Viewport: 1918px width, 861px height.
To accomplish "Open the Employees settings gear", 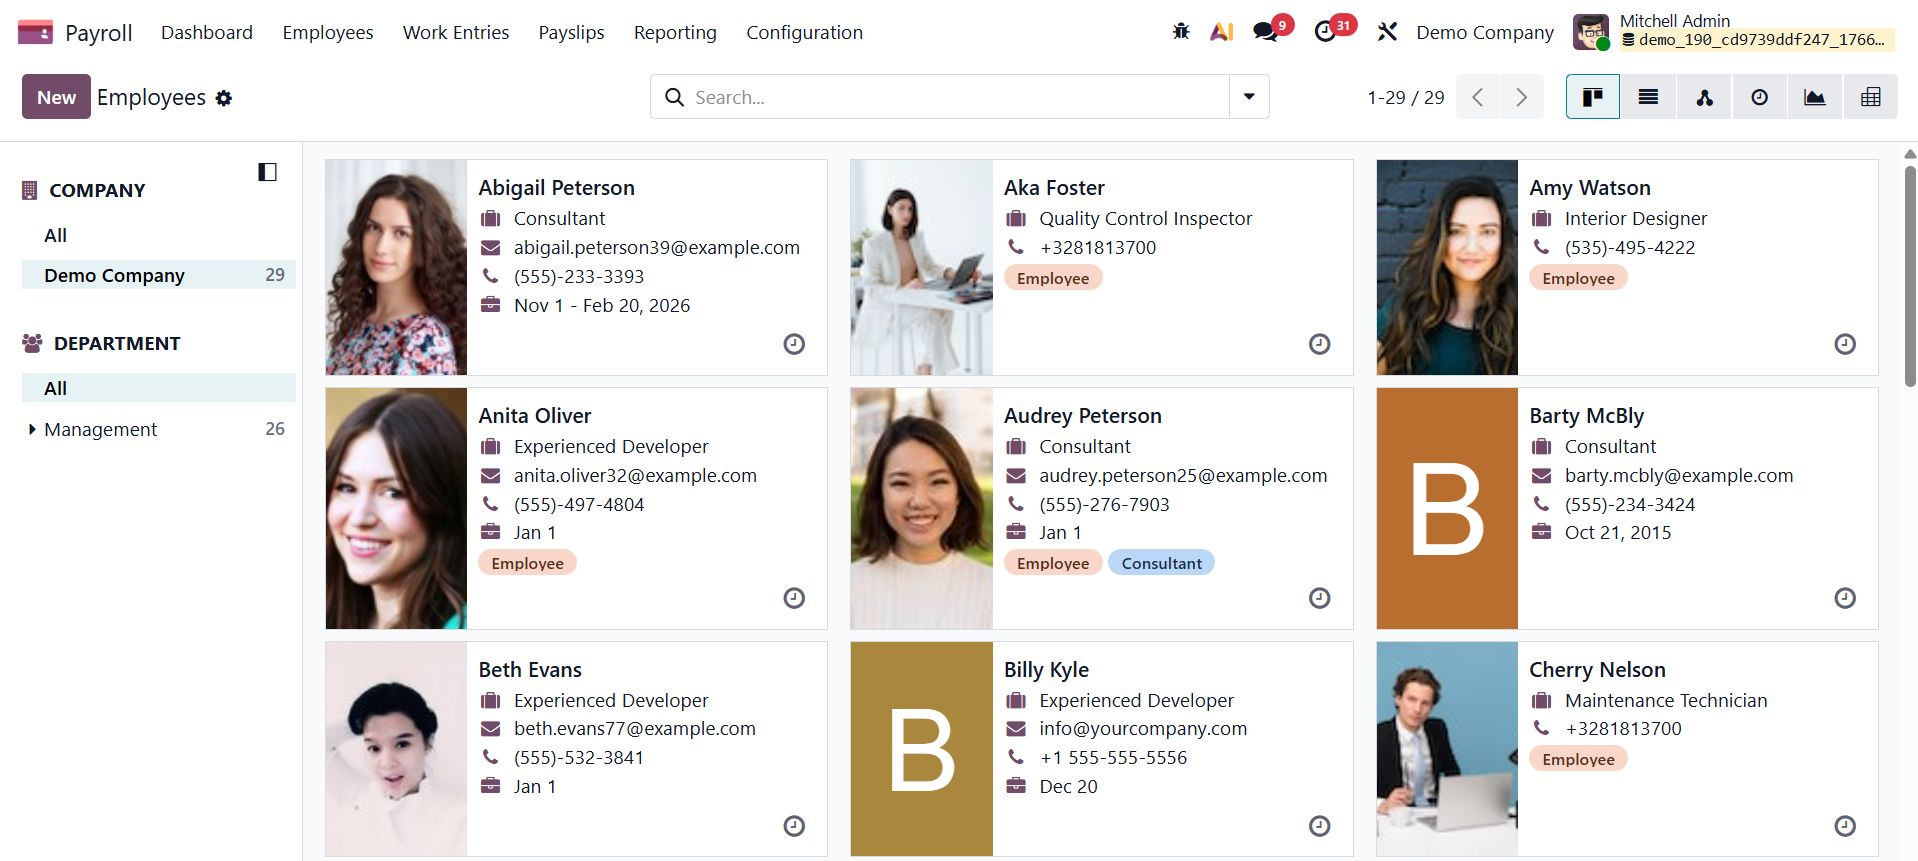I will [224, 98].
